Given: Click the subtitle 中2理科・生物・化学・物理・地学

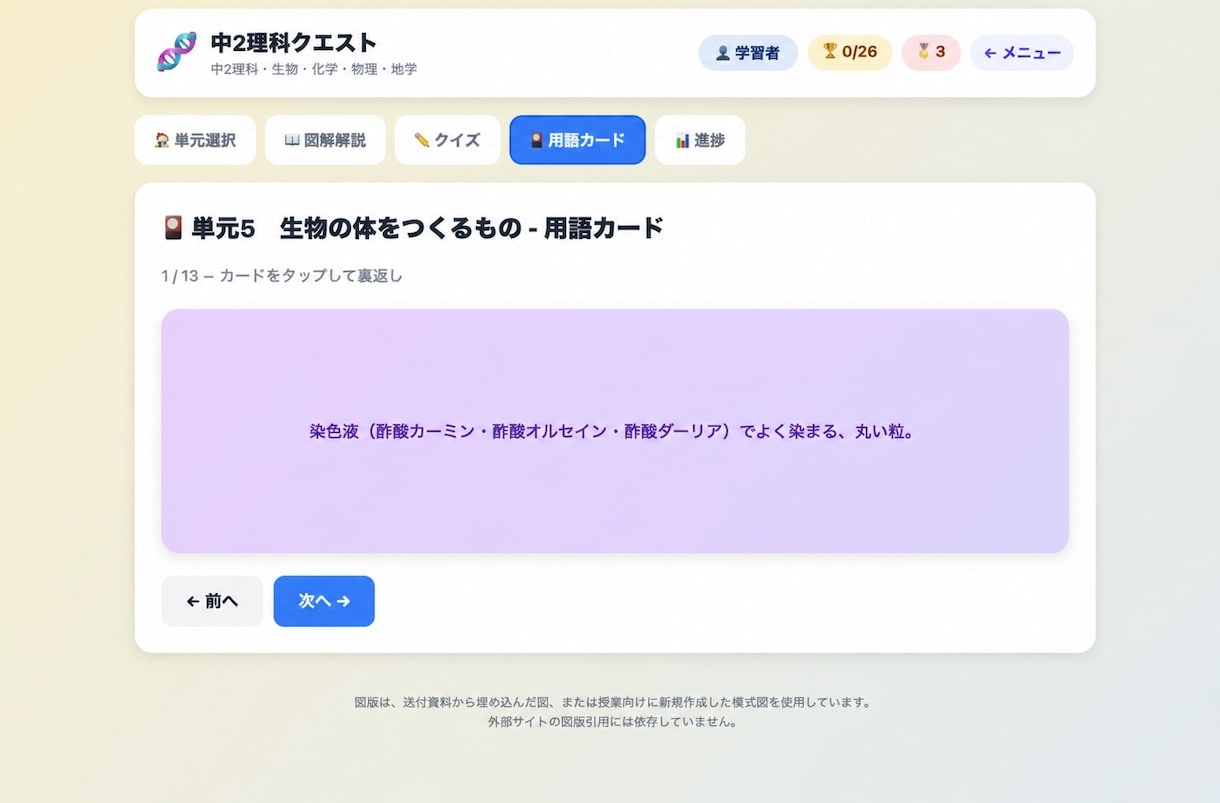Looking at the screenshot, I should point(314,69).
